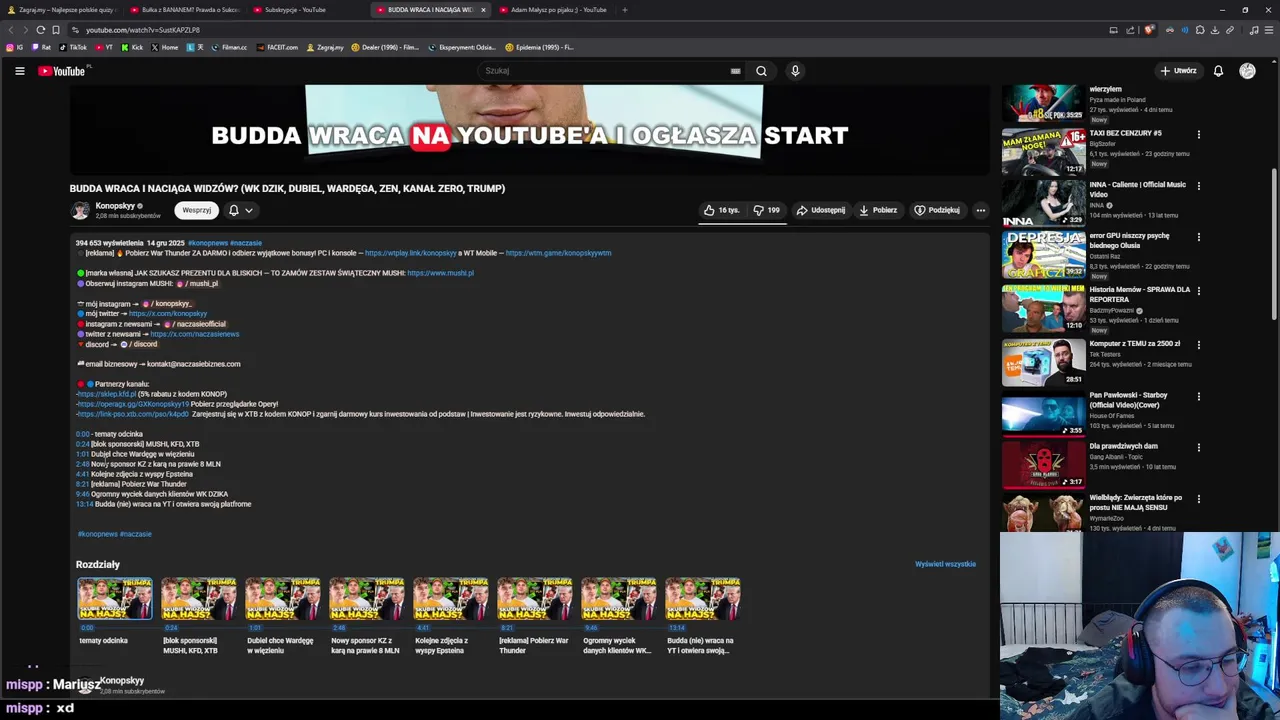Select the Nowy sponsor KZ chapter thumbnail
This screenshot has width=1280, height=720.
coord(367,598)
